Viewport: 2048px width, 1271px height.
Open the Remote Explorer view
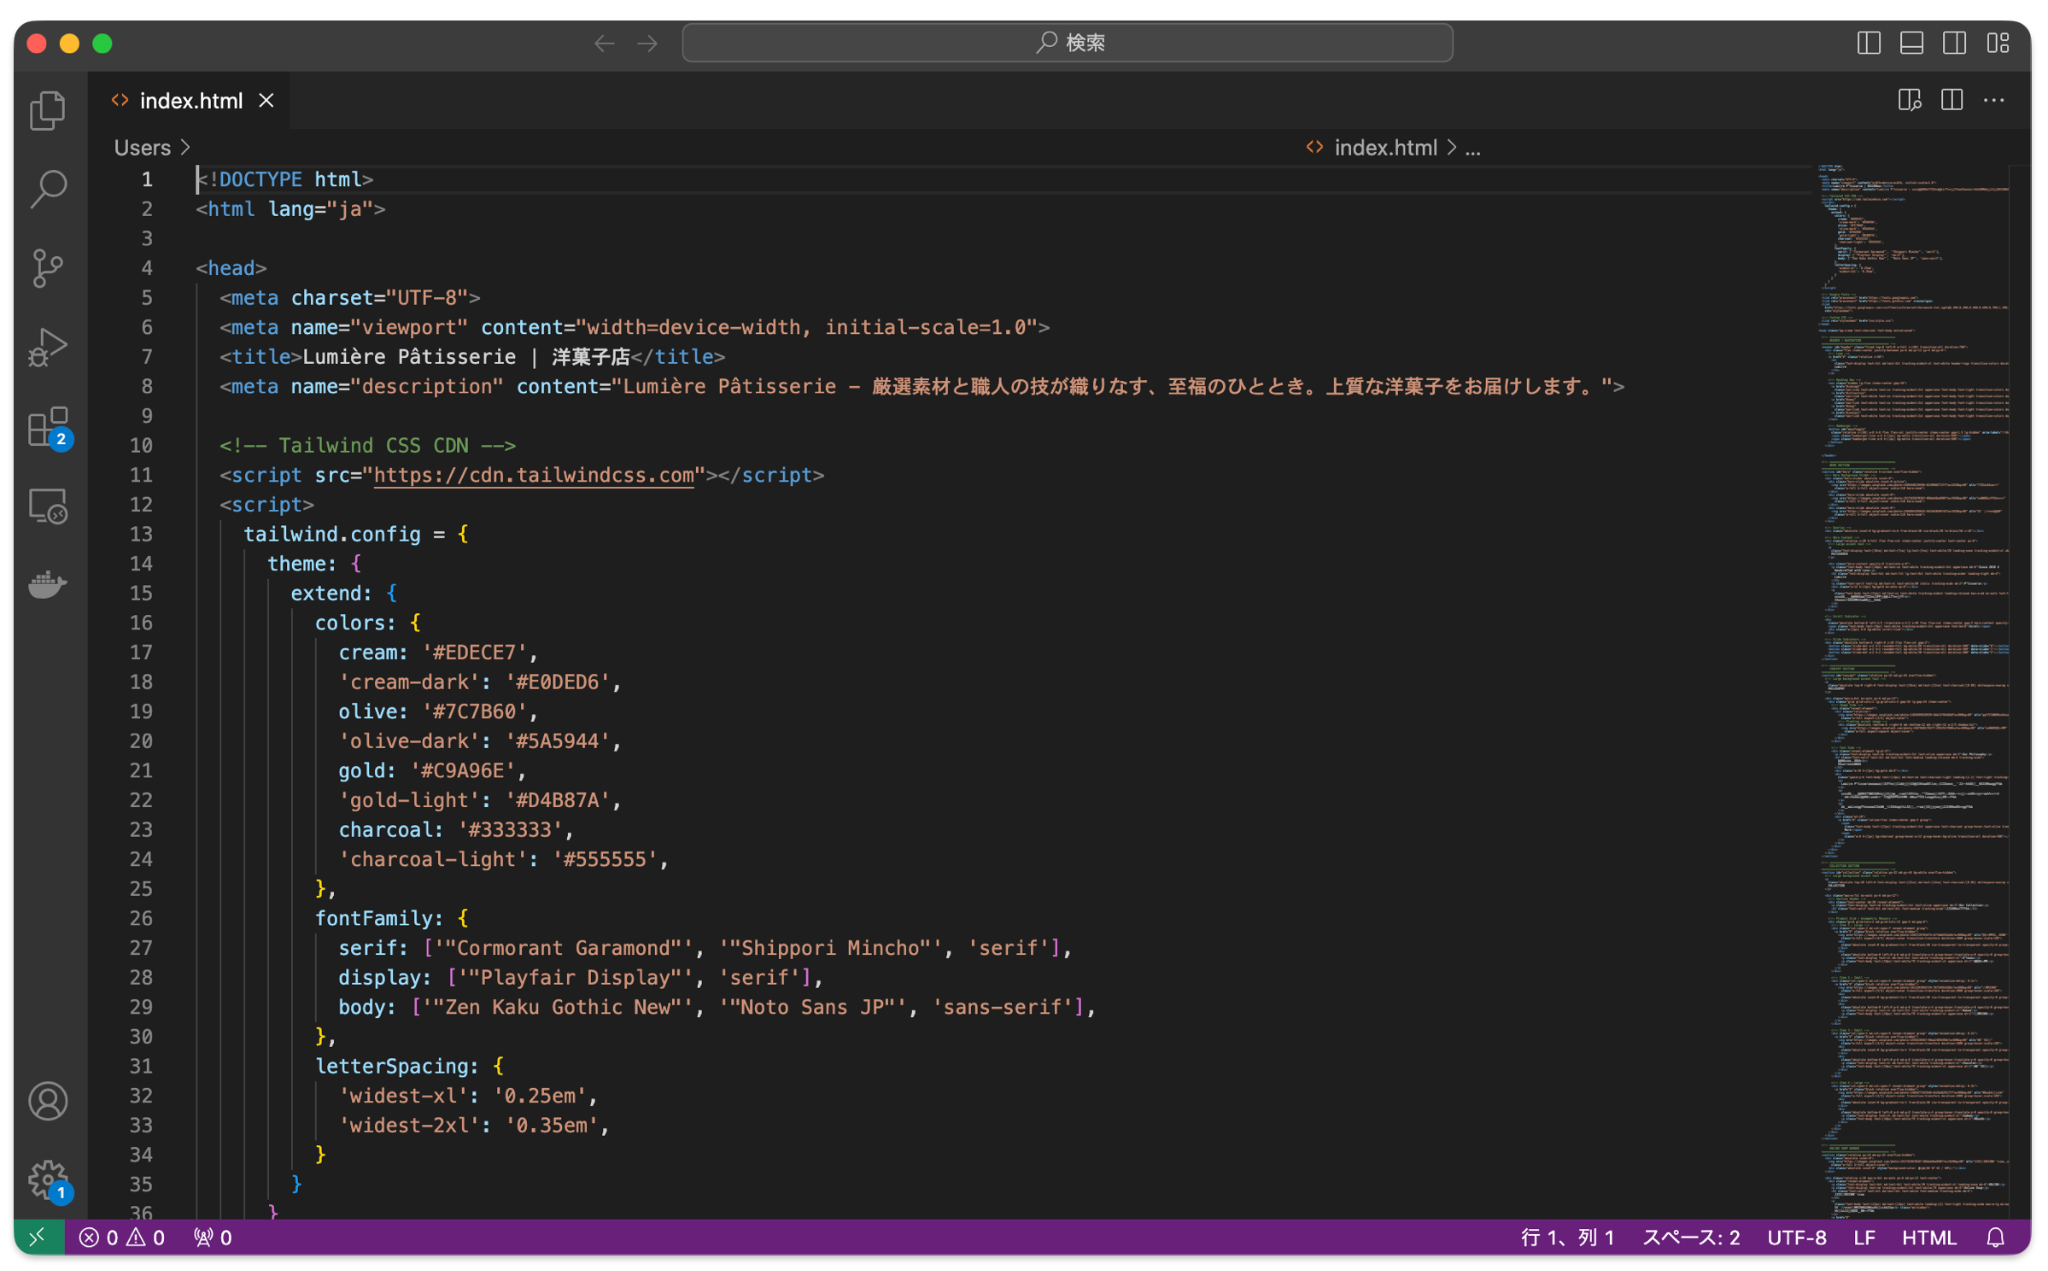click(x=48, y=506)
